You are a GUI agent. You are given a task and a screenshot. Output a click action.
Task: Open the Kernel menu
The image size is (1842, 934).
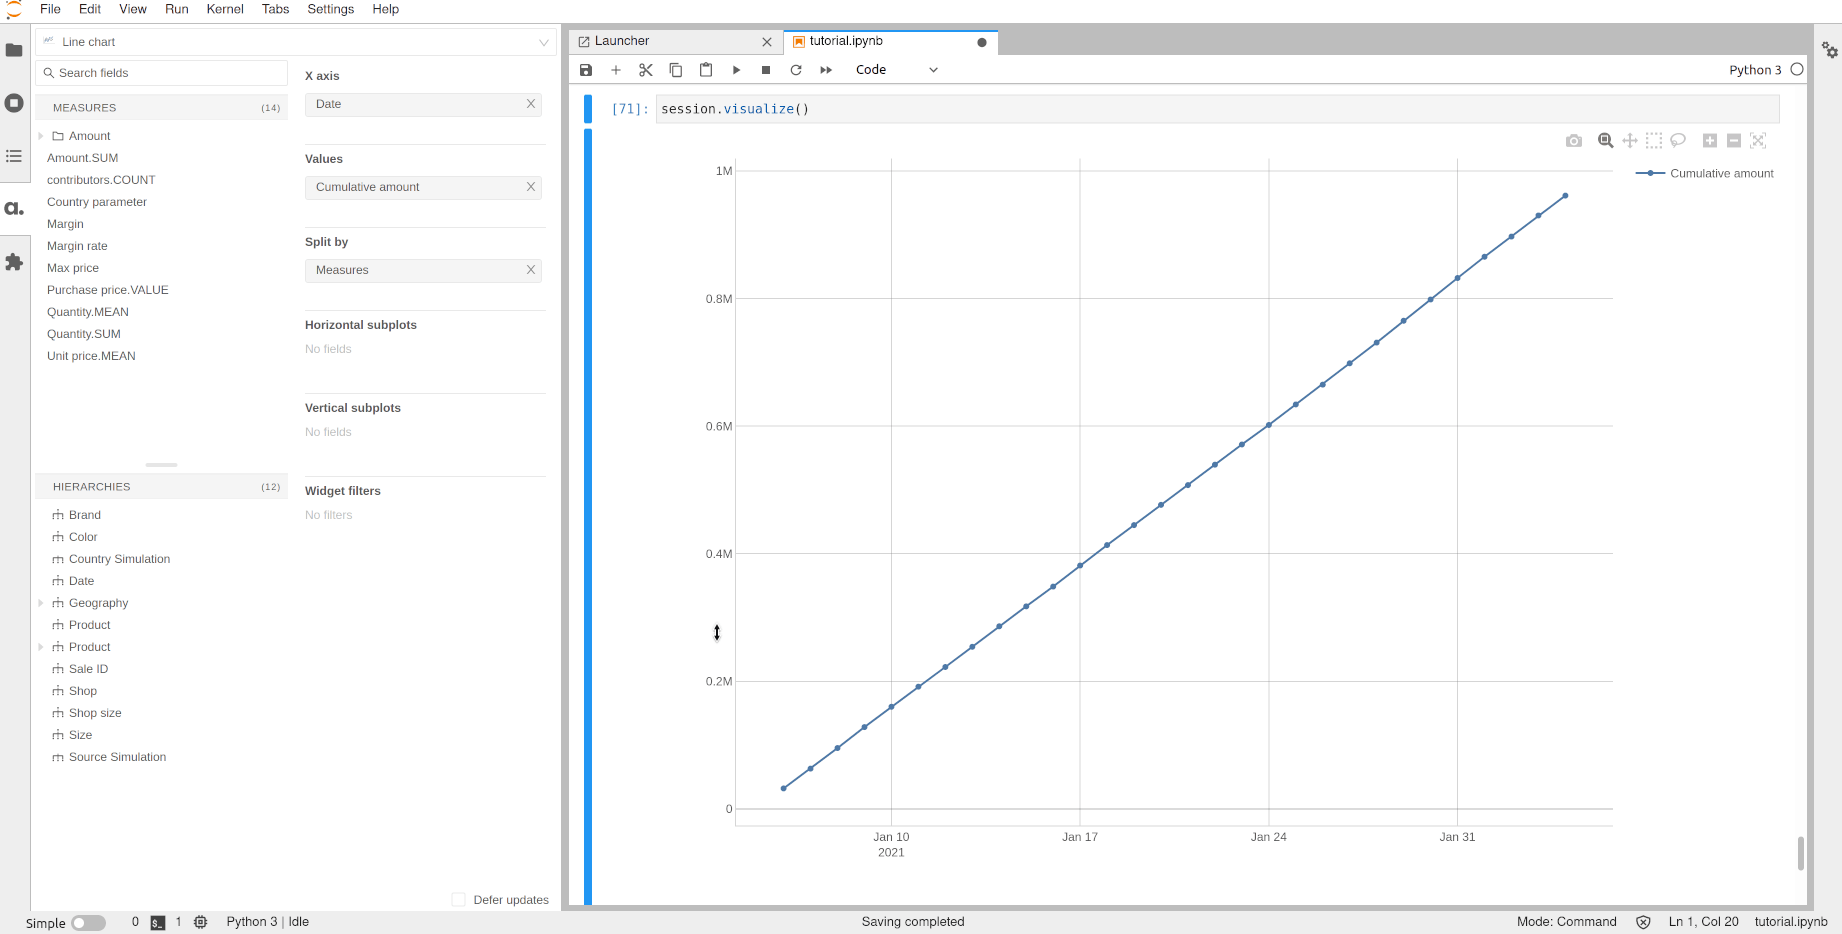click(x=225, y=9)
